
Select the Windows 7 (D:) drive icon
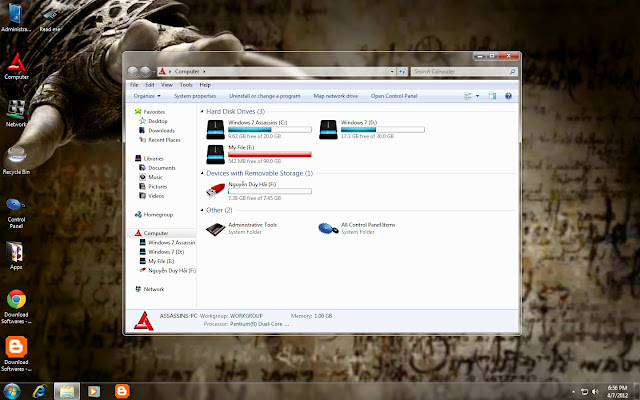point(328,129)
